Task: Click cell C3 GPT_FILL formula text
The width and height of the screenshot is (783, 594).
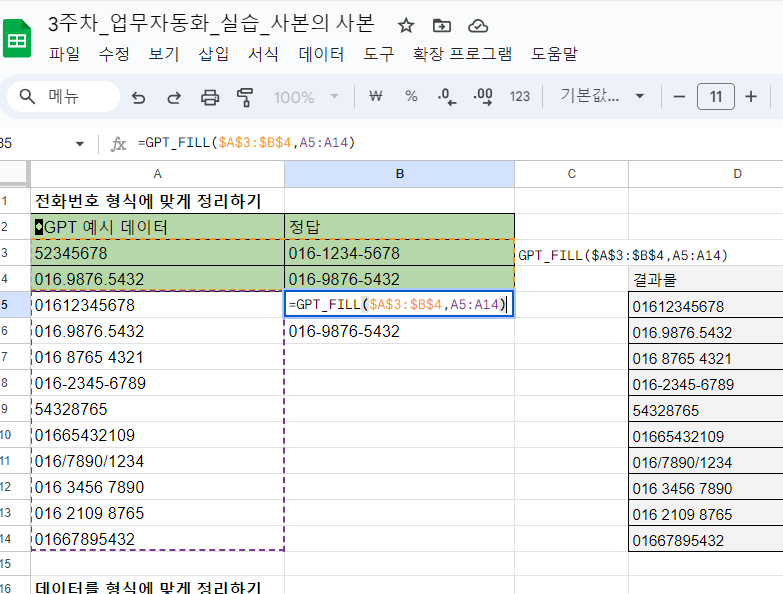Action: (x=623, y=255)
